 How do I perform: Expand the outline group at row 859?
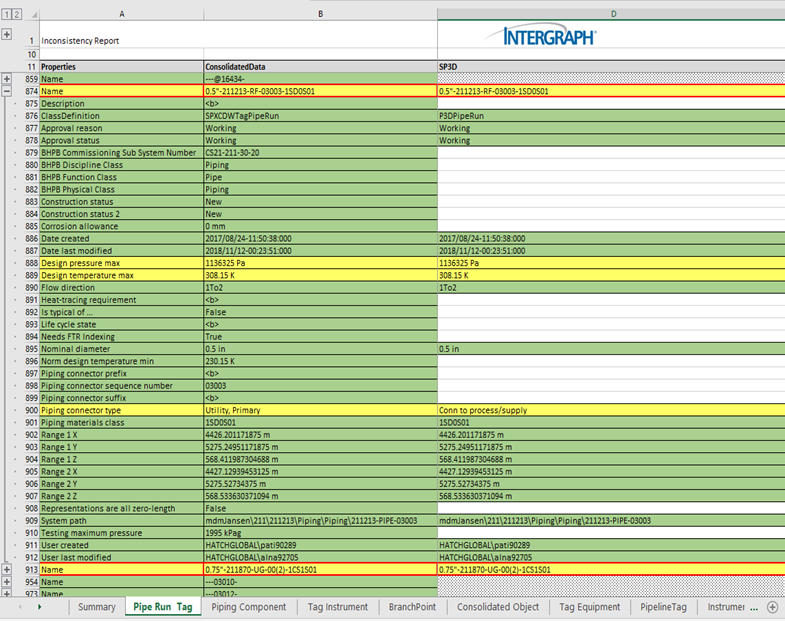click(7, 78)
